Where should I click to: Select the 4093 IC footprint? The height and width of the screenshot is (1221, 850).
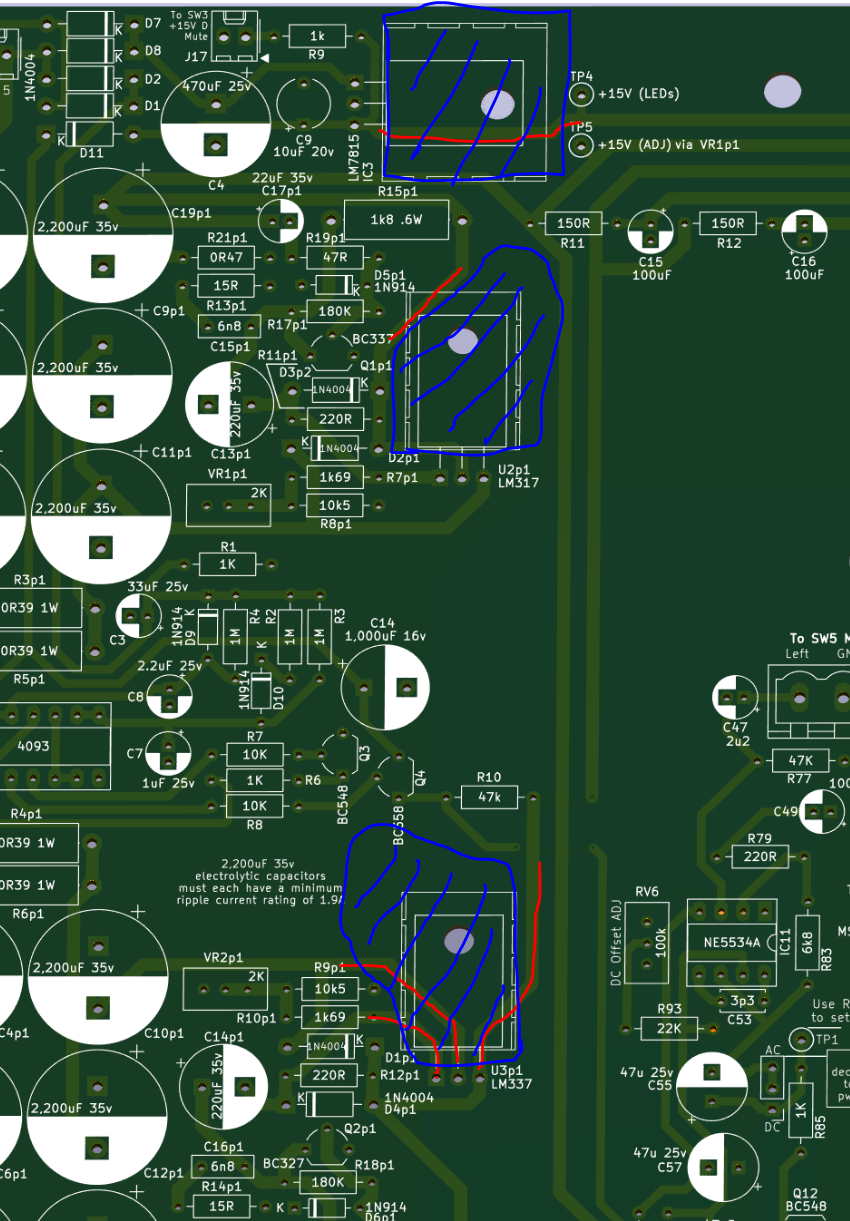click(55, 746)
